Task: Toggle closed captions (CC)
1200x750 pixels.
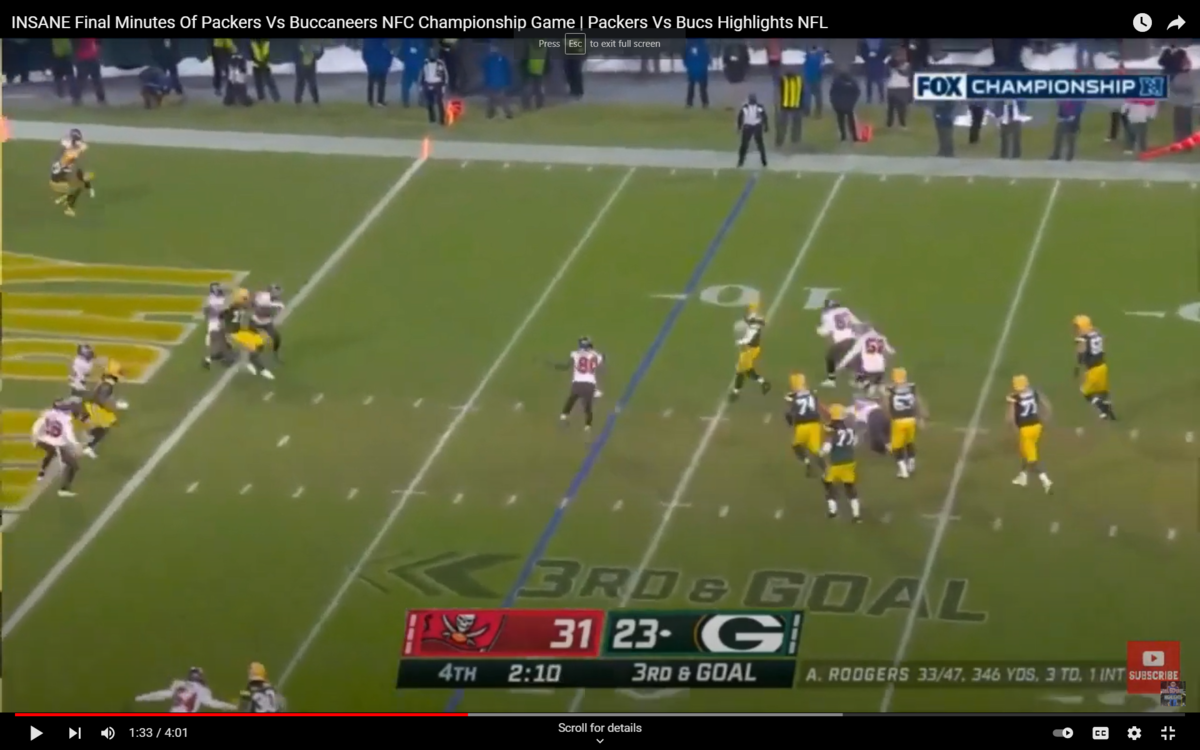Action: point(1100,733)
